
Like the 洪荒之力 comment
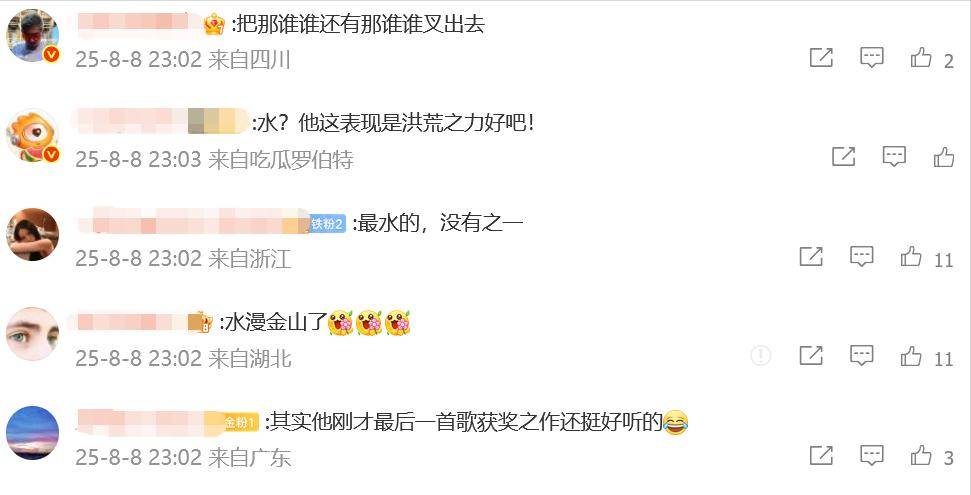click(944, 157)
